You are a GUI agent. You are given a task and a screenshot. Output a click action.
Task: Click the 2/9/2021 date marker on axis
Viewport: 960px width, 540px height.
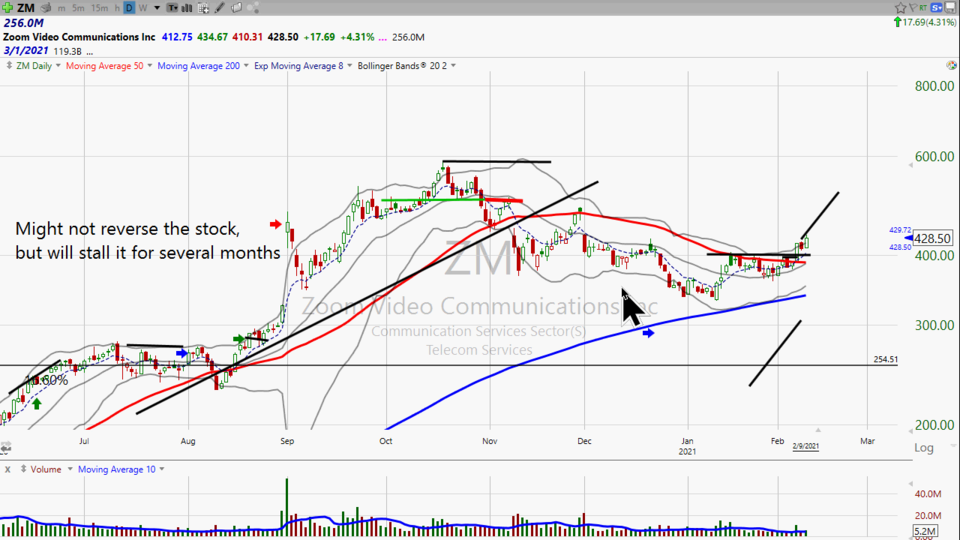(805, 446)
